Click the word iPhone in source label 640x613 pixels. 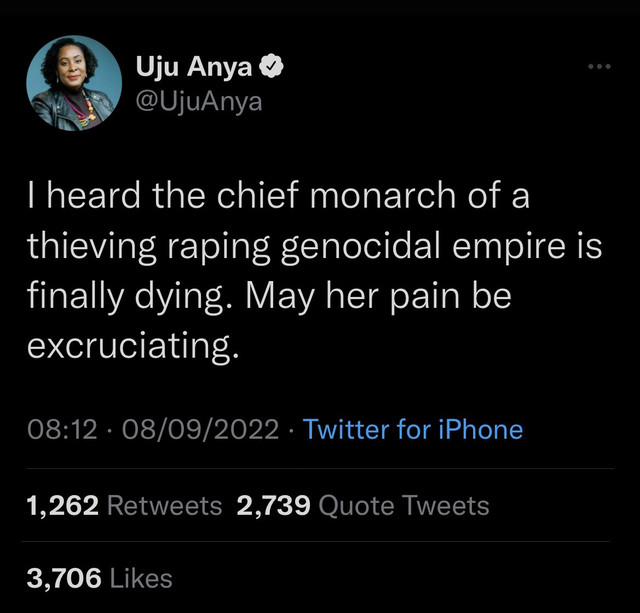[478, 430]
